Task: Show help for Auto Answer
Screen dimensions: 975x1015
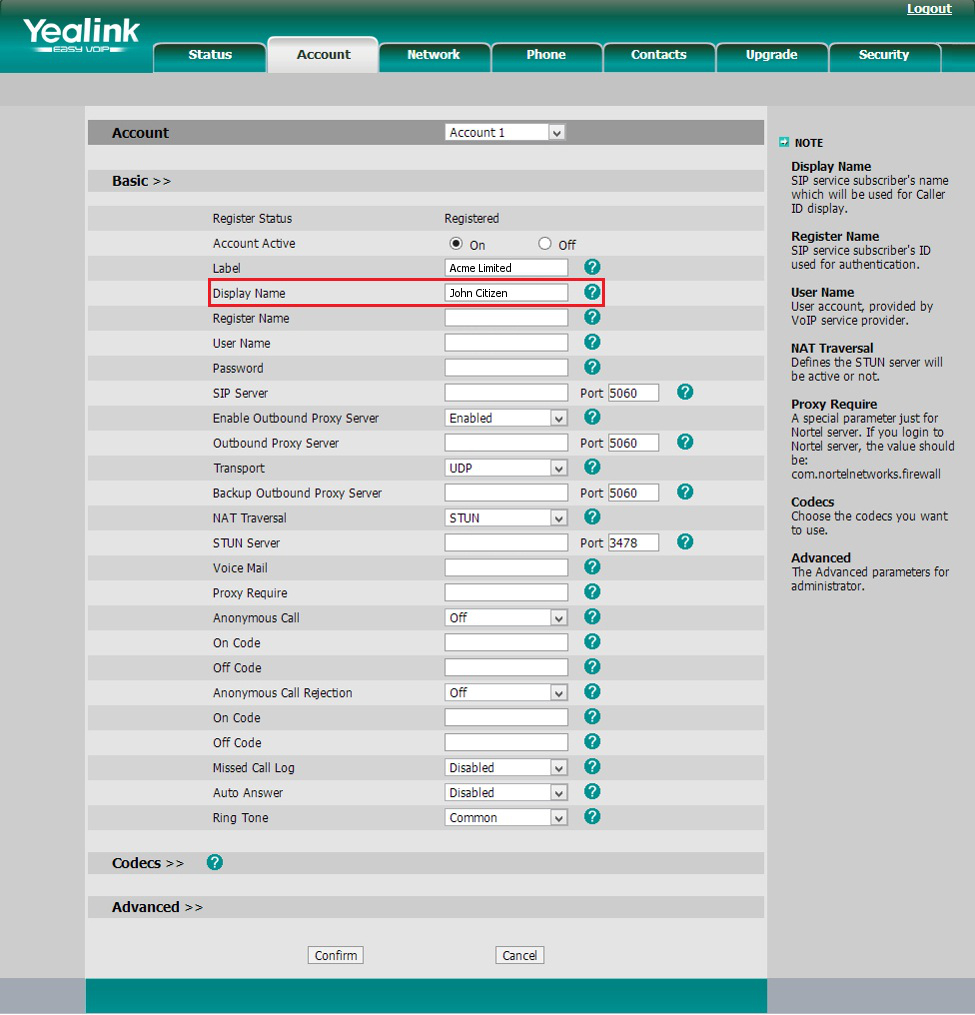Action: 592,792
